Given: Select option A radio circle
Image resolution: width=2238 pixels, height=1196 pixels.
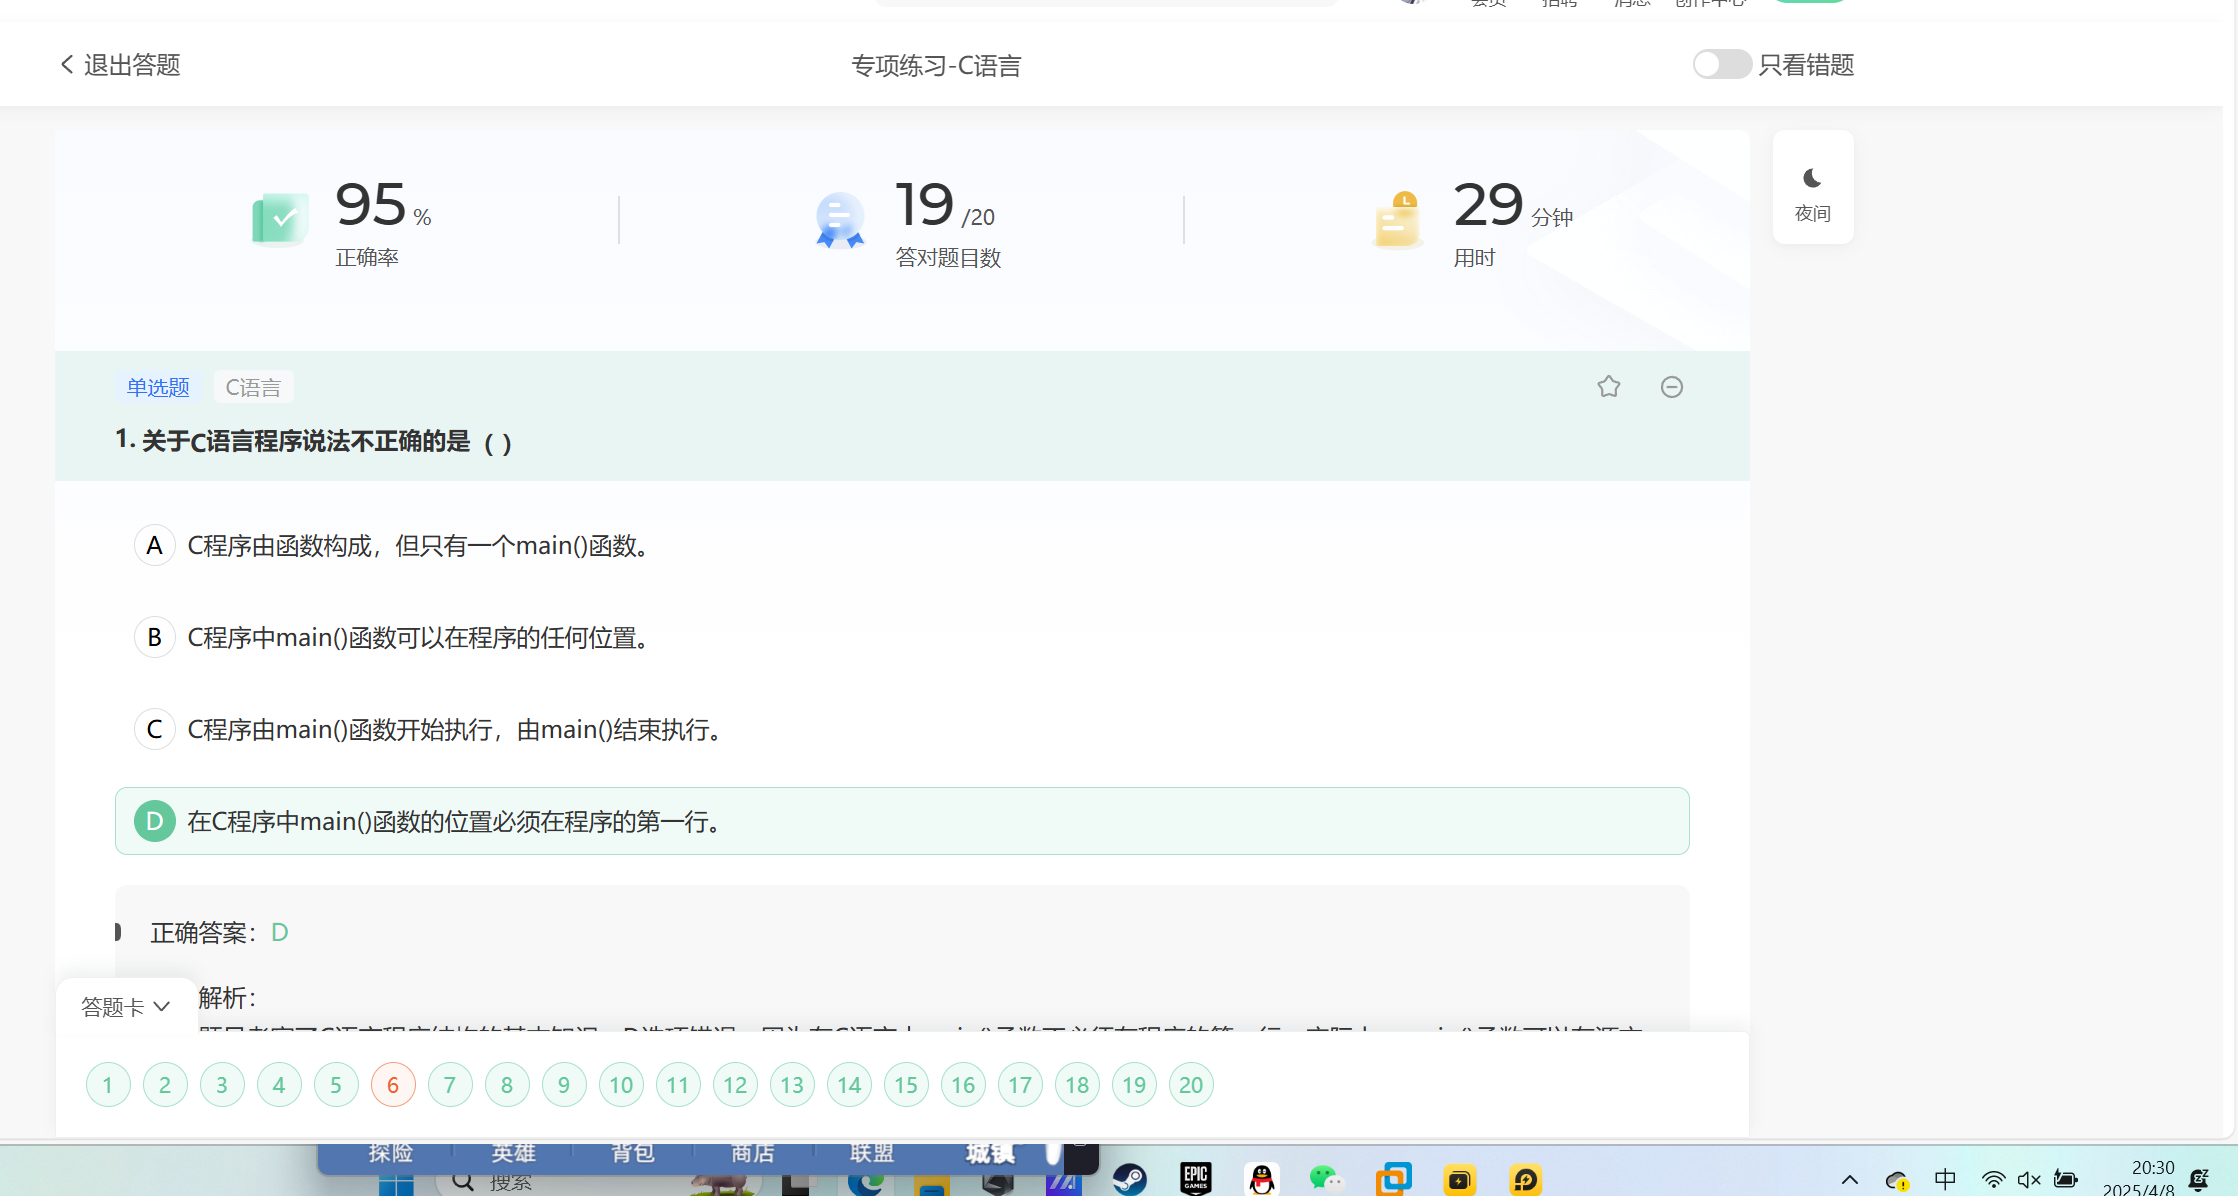Looking at the screenshot, I should [x=155, y=545].
